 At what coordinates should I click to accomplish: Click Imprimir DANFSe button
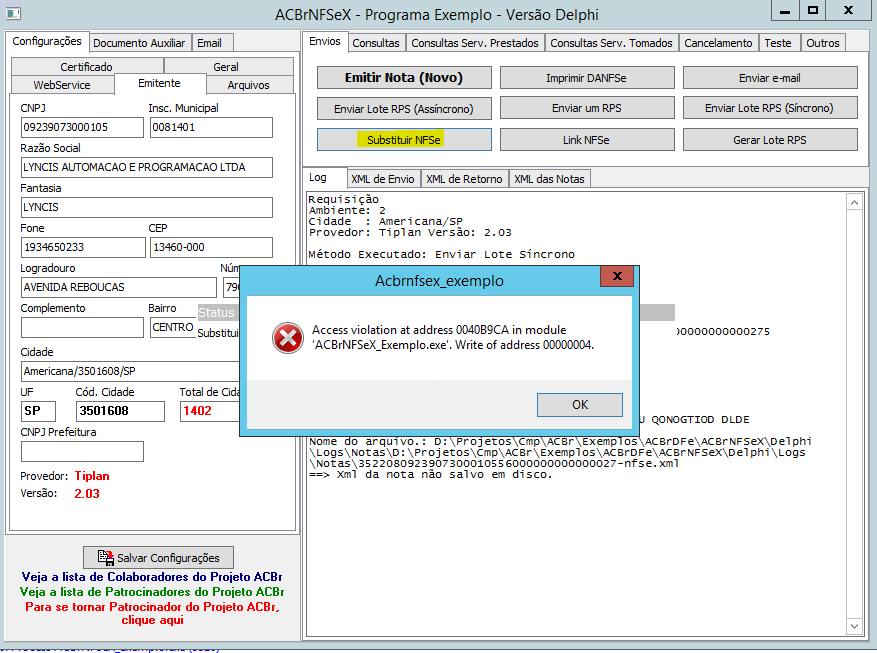click(x=586, y=78)
